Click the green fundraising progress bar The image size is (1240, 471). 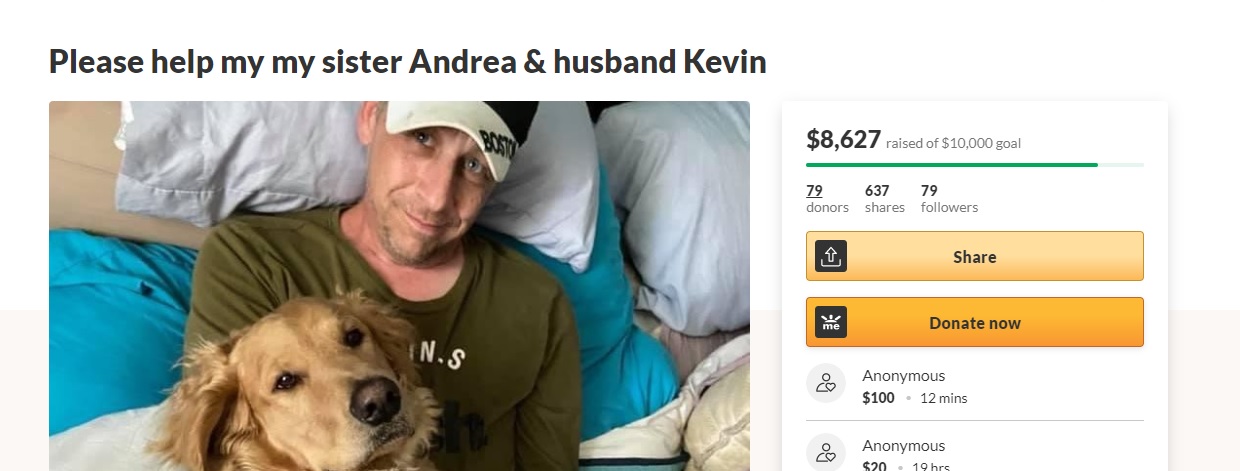975,164
